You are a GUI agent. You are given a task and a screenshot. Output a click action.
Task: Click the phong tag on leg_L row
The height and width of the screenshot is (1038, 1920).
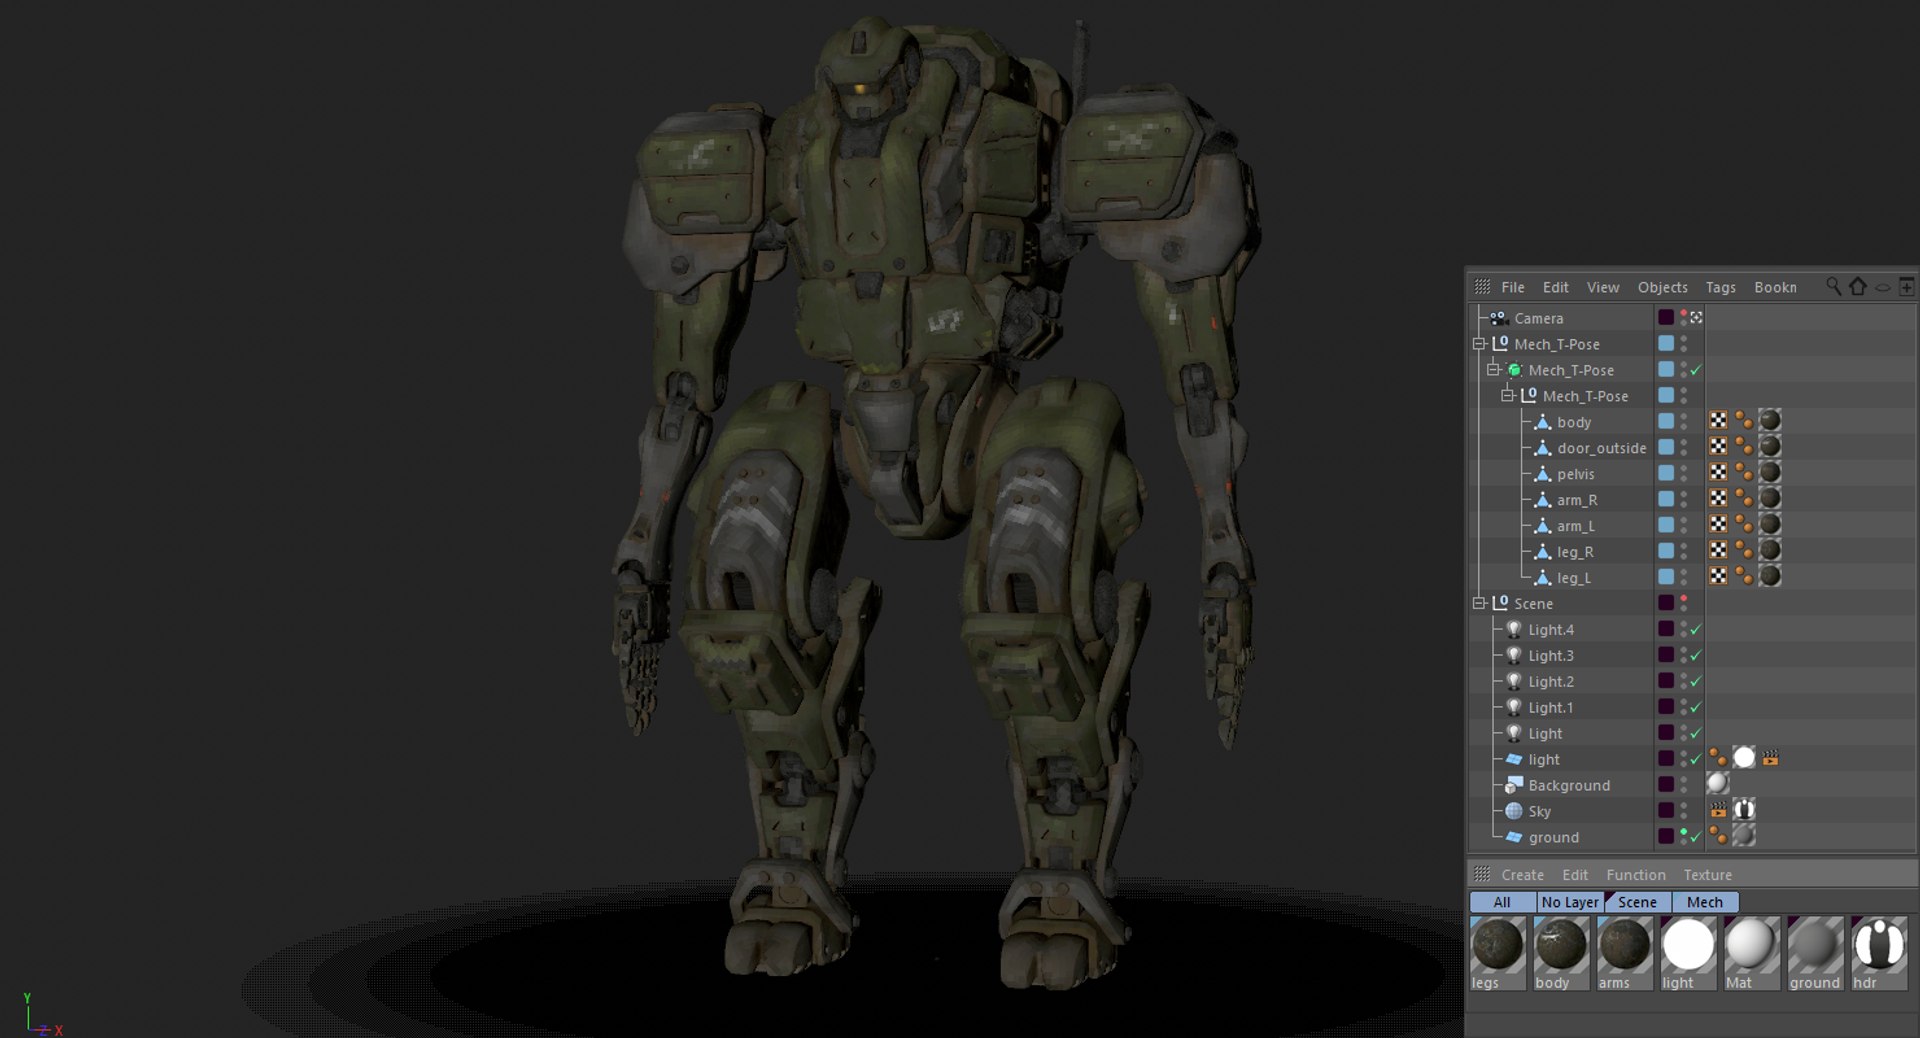point(1743,576)
